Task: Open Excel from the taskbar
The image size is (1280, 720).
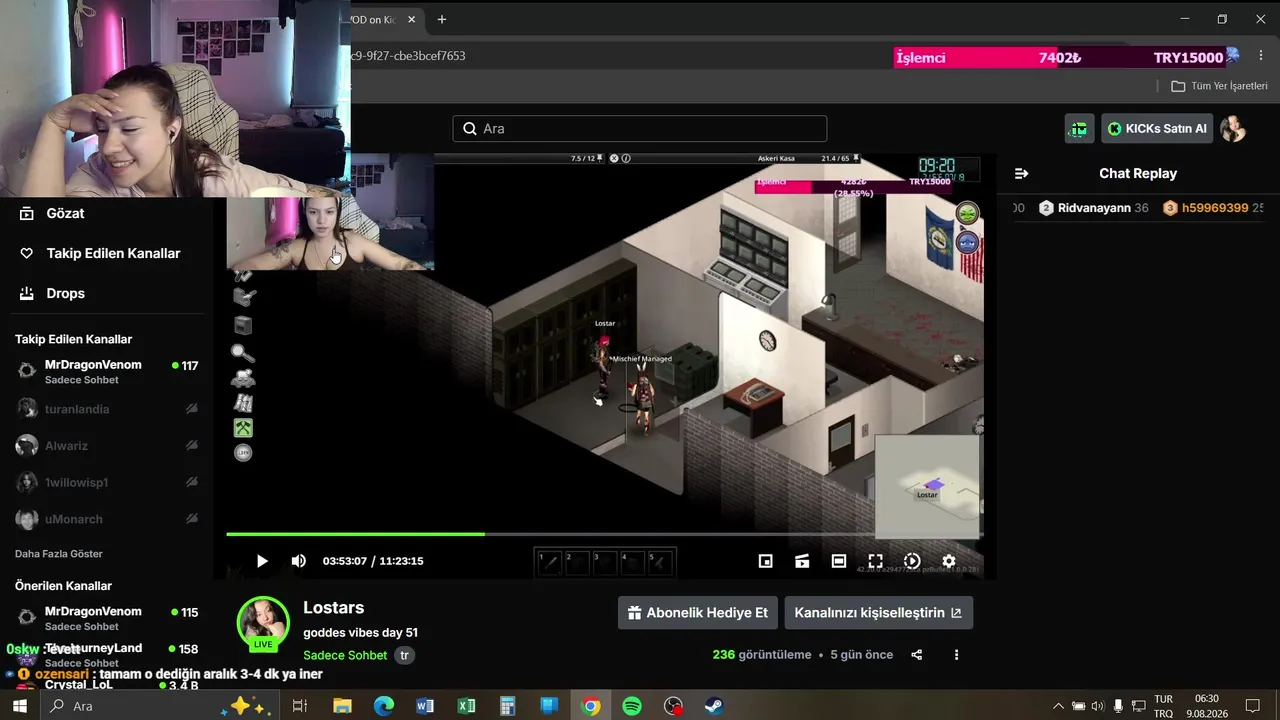Action: 466,706
